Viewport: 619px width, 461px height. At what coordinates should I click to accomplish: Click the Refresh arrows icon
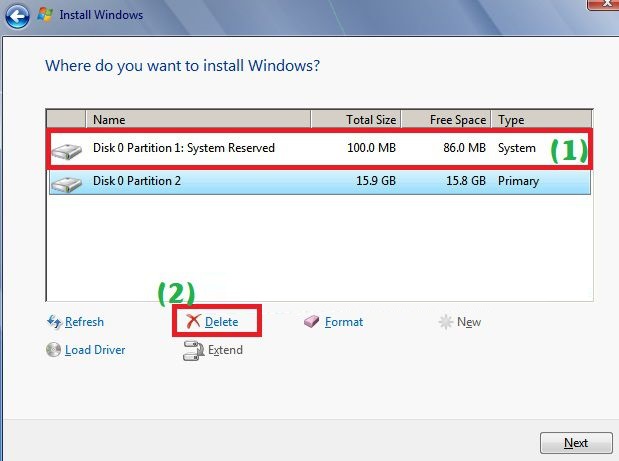54,322
